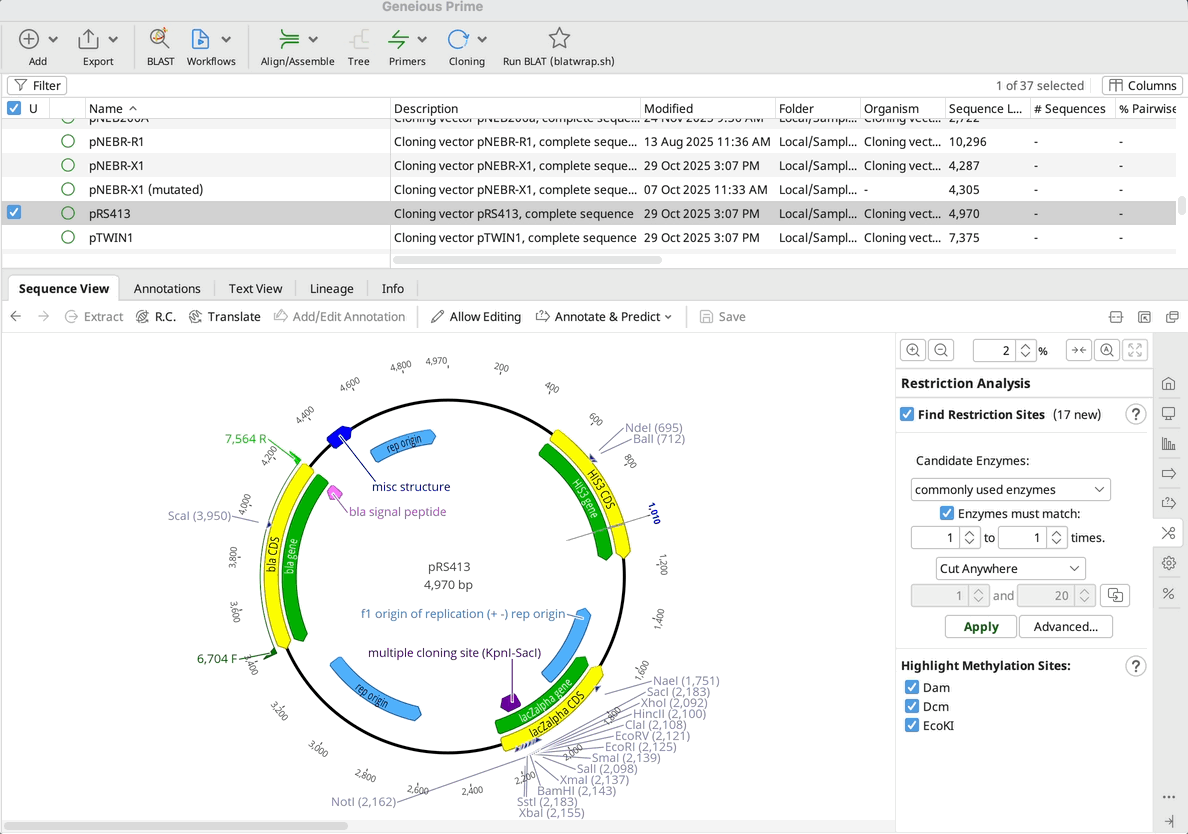
Task: Open the commonly used enzymes dropdown
Action: coord(1011,490)
